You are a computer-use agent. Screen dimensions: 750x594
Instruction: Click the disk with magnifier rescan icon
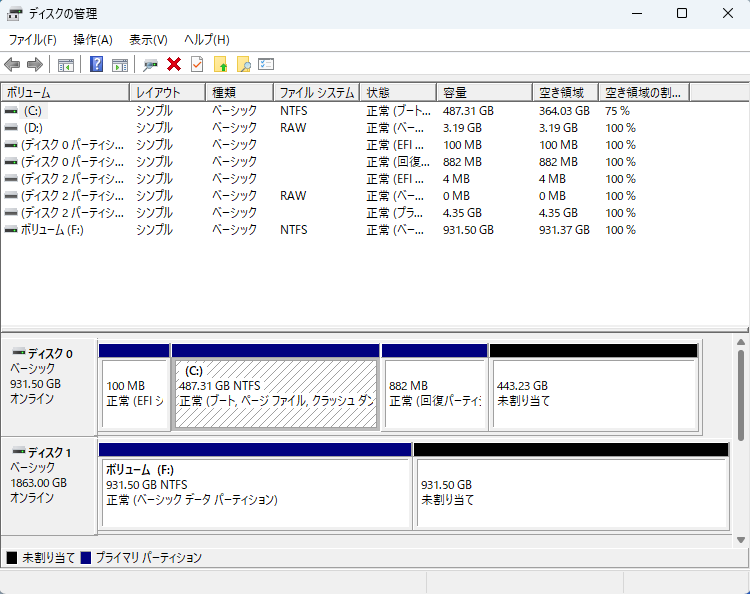tap(150, 65)
